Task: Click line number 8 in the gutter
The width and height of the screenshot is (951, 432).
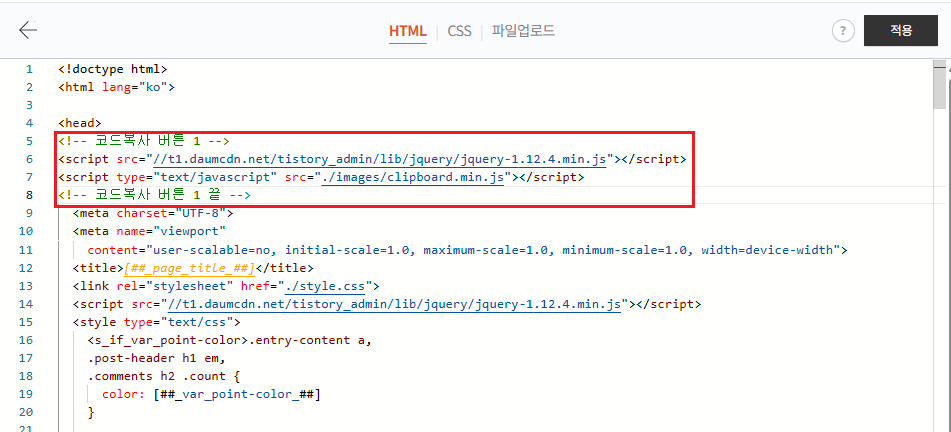Action: click(29, 195)
